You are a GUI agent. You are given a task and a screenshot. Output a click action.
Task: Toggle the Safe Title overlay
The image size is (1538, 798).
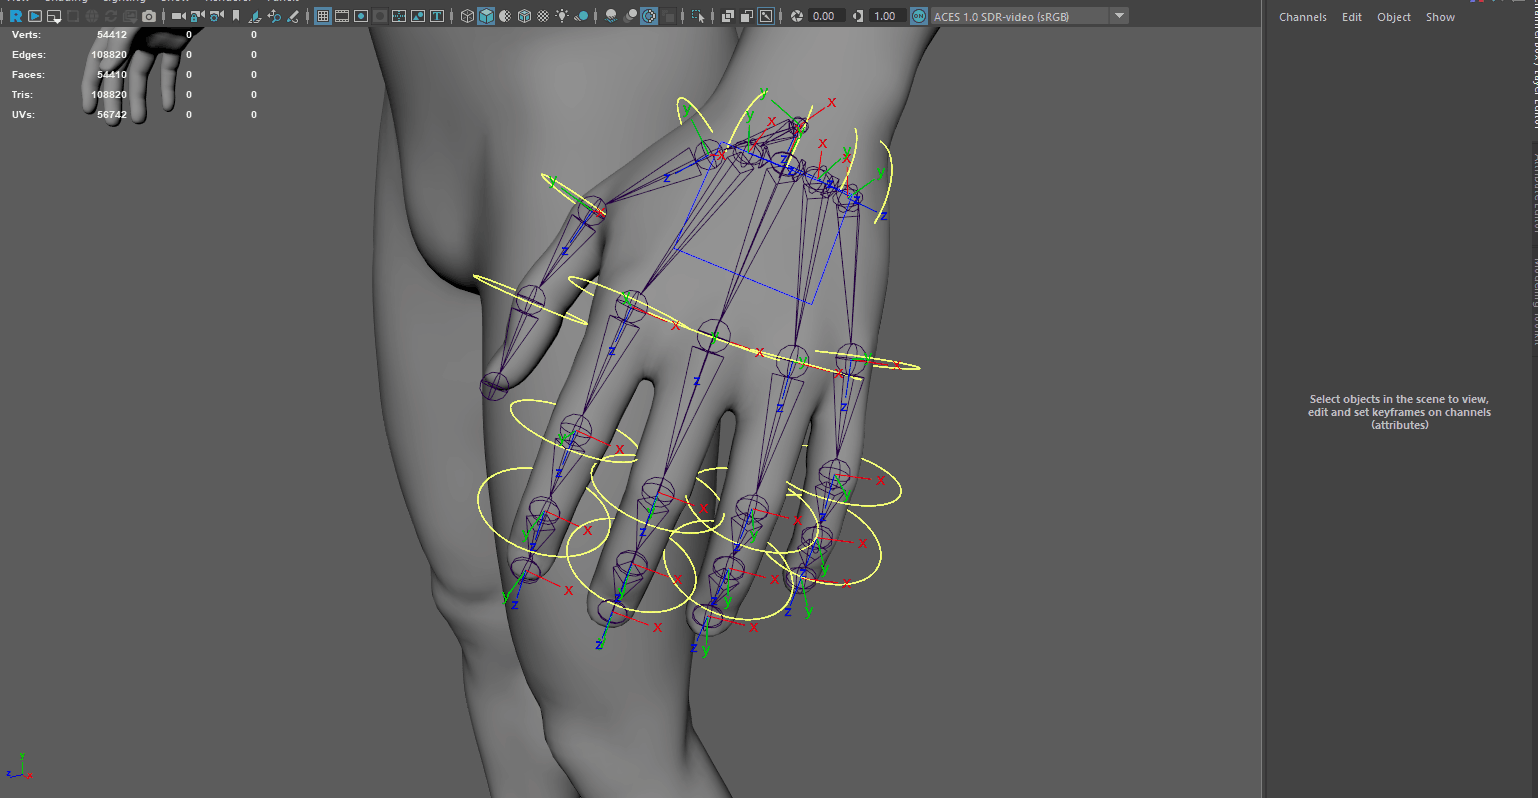pyautogui.click(x=437, y=16)
